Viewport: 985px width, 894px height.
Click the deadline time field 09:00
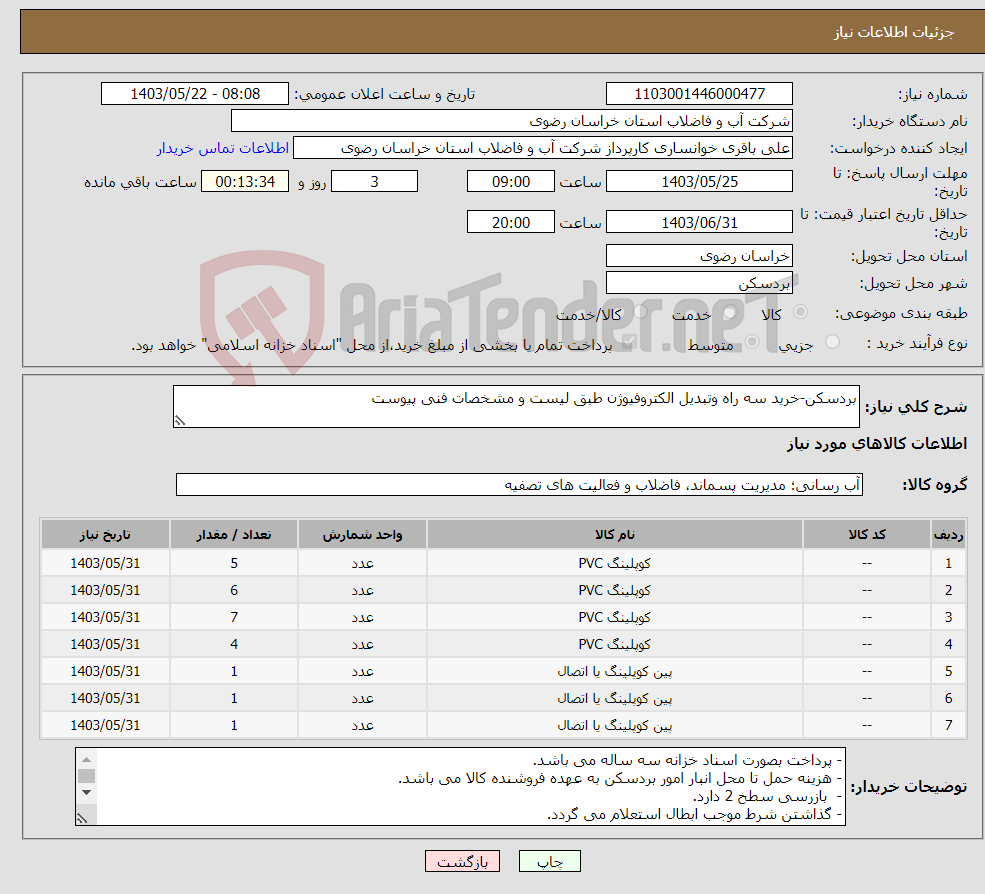[x=511, y=182]
